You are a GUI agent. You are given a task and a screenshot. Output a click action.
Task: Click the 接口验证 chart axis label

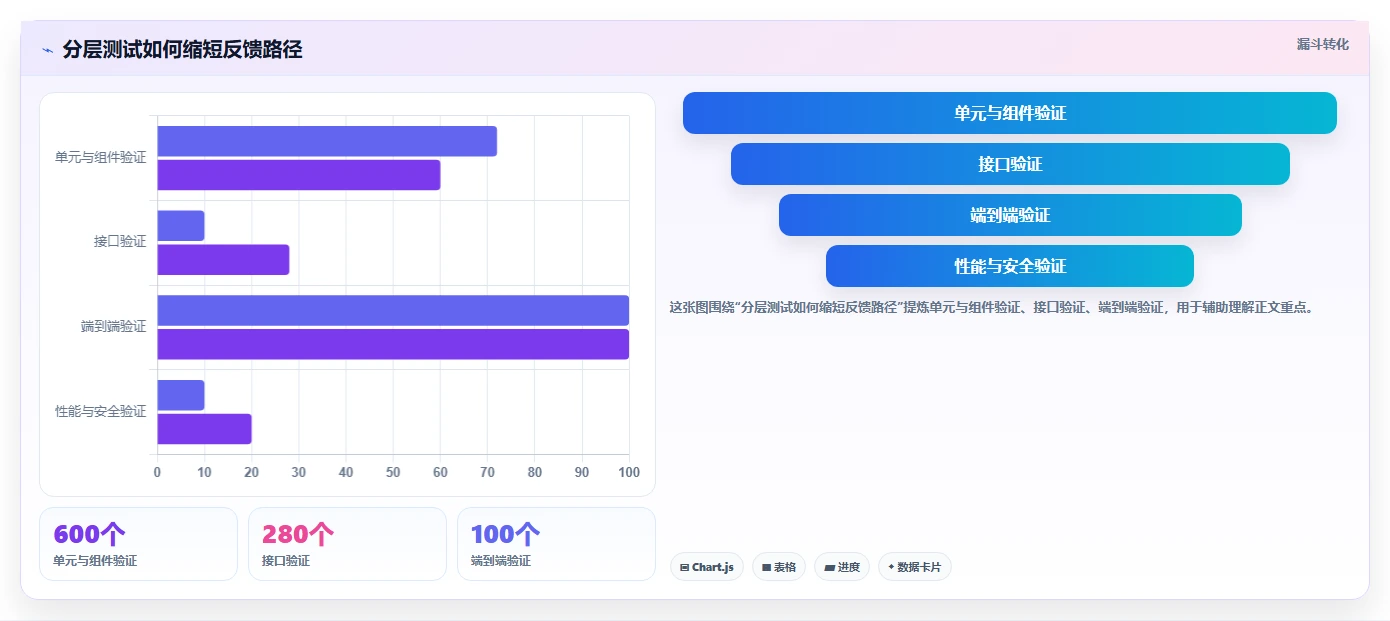(x=120, y=242)
